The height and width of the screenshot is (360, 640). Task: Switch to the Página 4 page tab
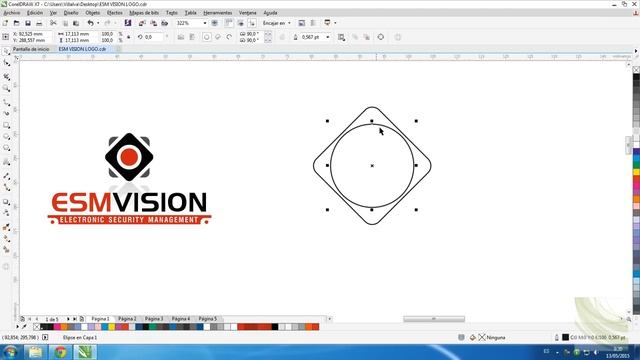pos(180,319)
